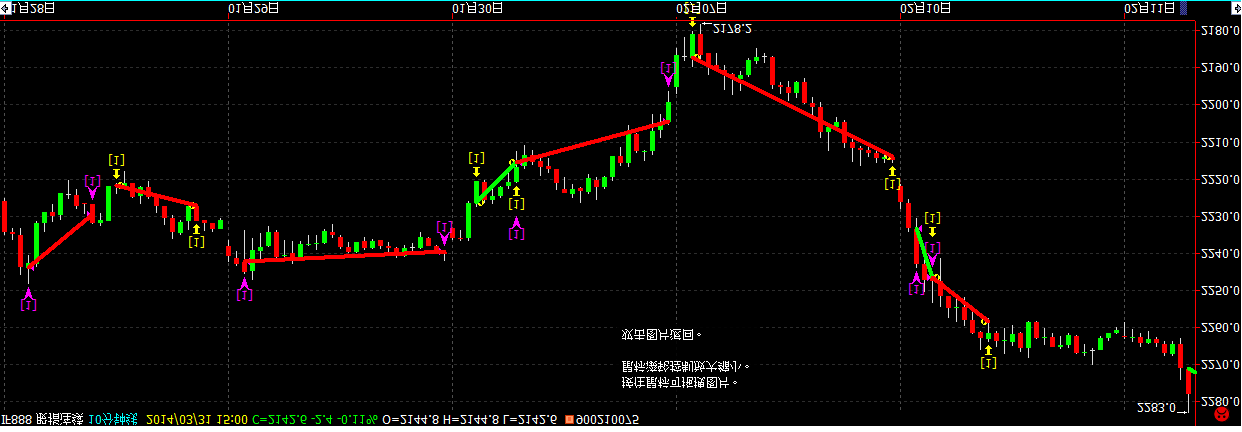Click the 2260.0 price axis label
The width and height of the screenshot is (1242, 432).
point(1218,327)
